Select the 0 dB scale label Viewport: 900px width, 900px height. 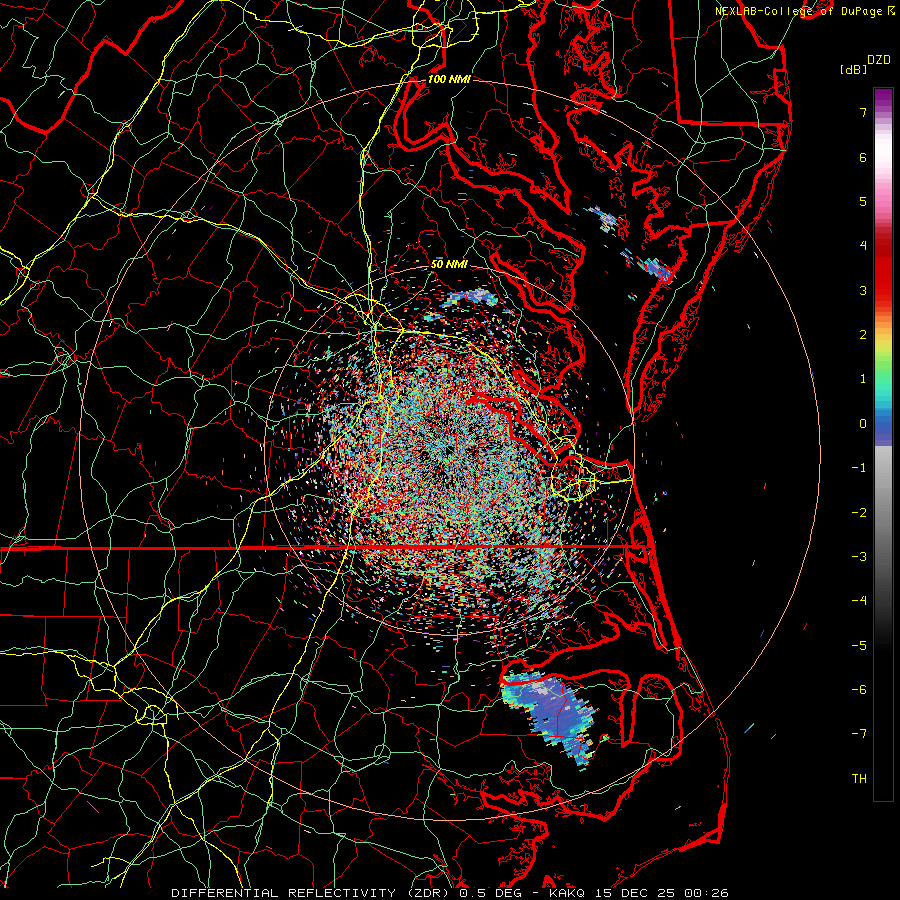tap(863, 424)
